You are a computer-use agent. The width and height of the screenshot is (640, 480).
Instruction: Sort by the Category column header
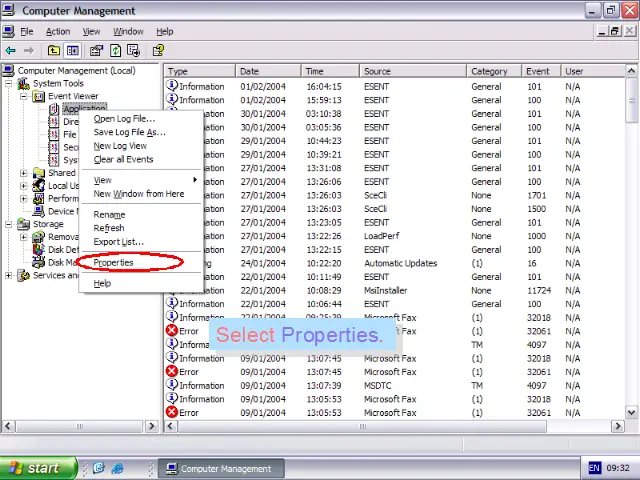coord(494,71)
